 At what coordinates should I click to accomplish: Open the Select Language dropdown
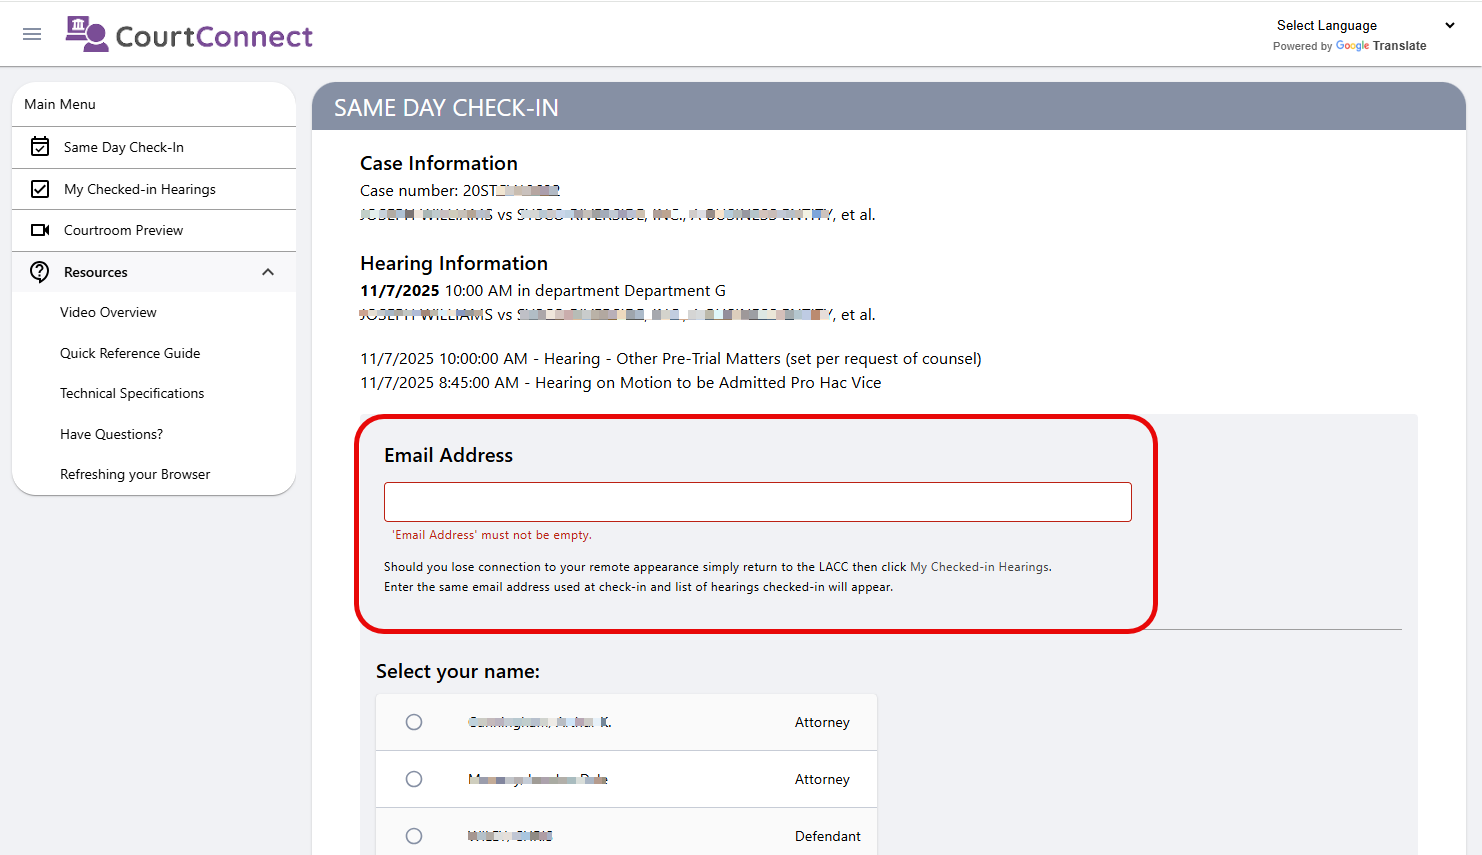pos(1365,25)
